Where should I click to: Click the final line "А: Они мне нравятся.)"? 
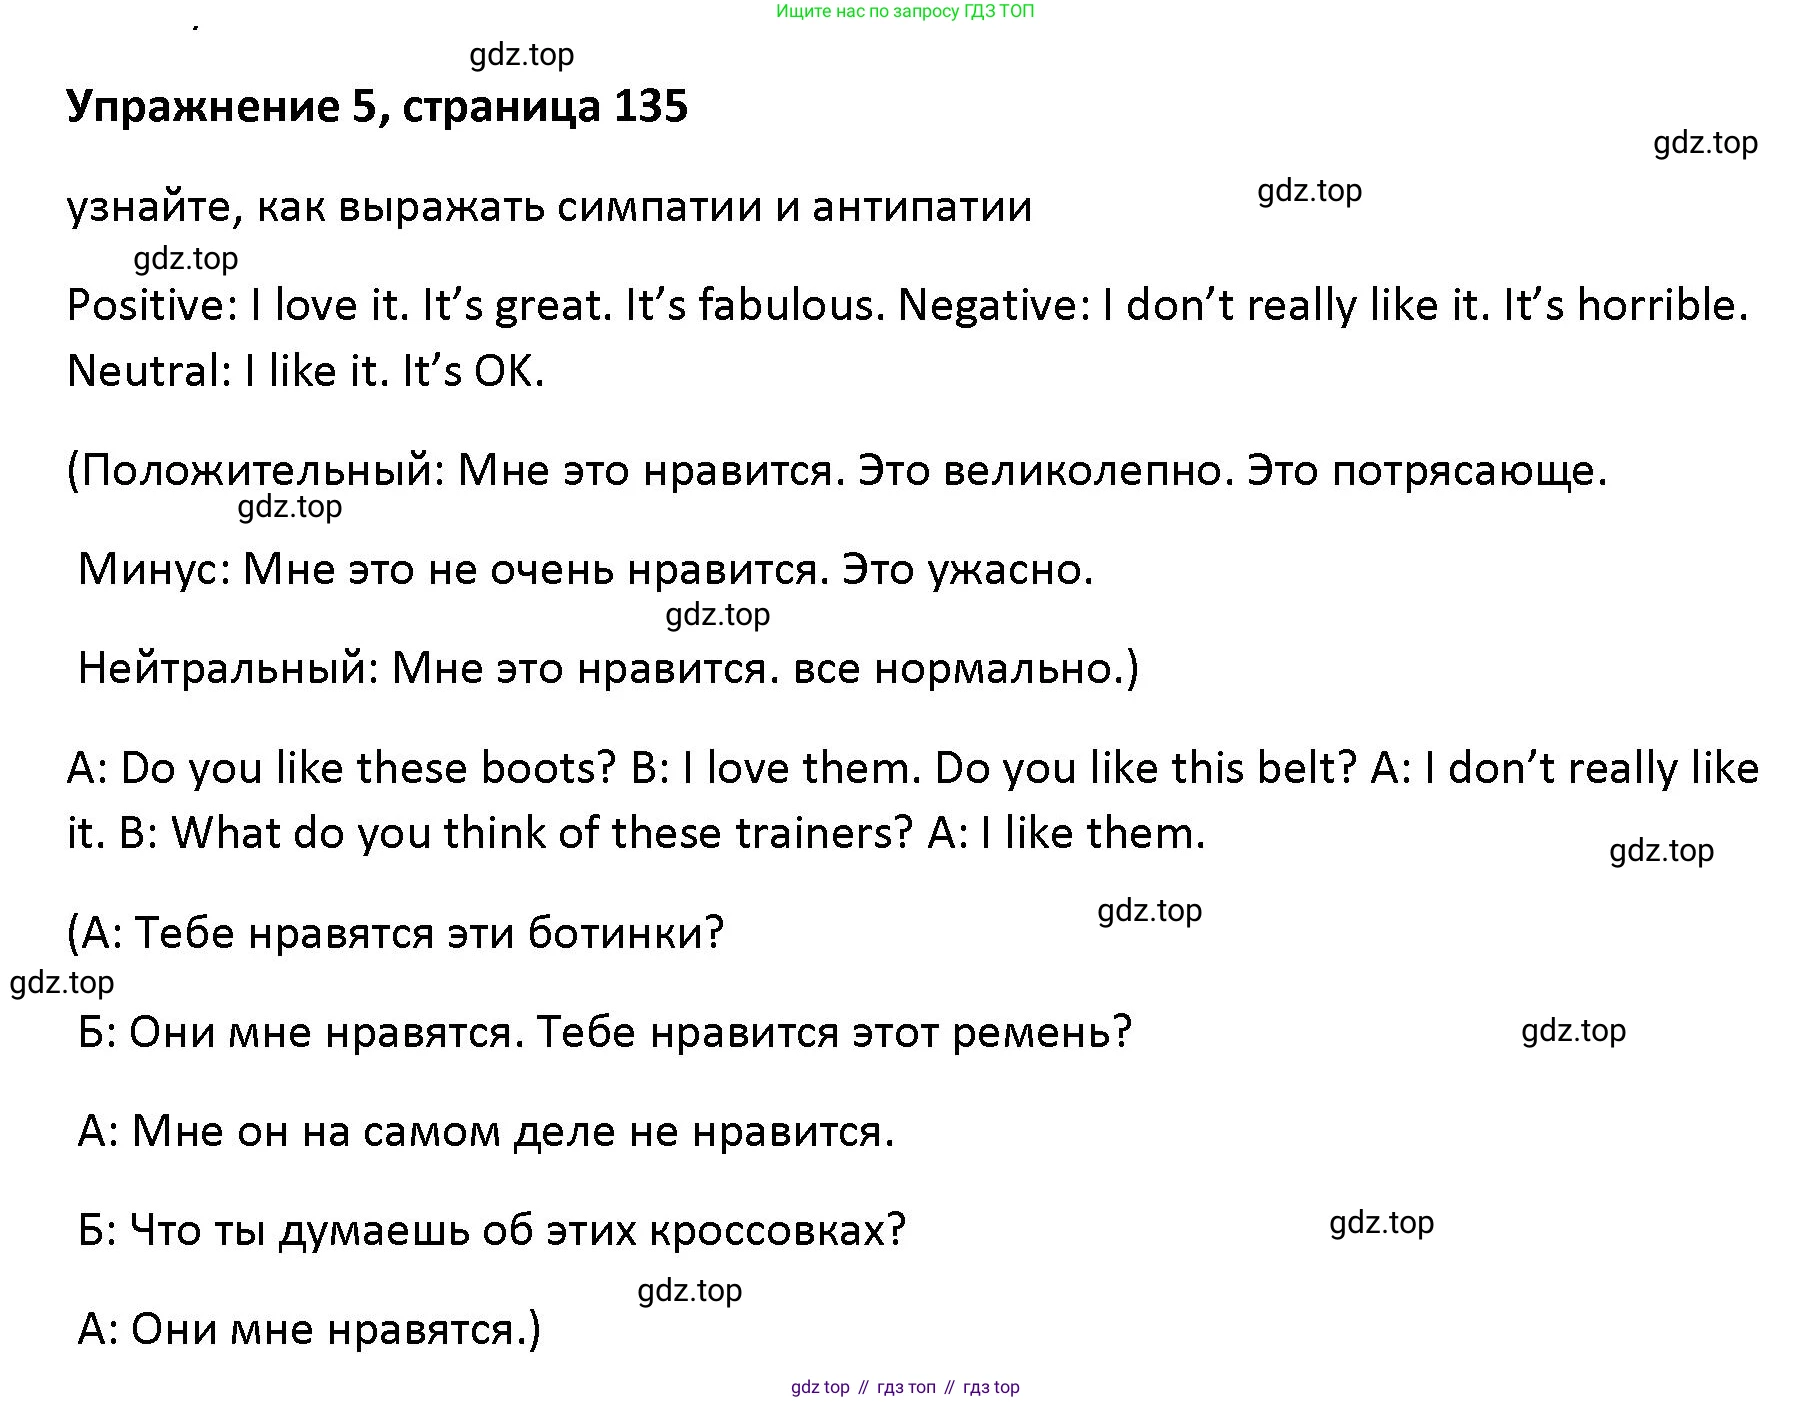coord(309,1329)
